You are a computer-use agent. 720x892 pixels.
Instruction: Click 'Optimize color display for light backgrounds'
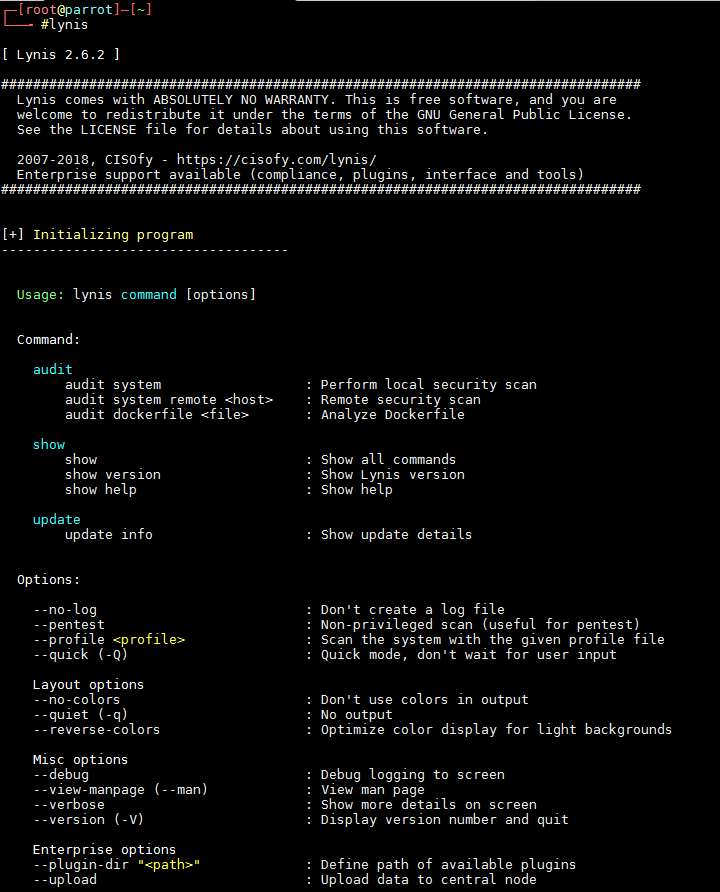(496, 730)
